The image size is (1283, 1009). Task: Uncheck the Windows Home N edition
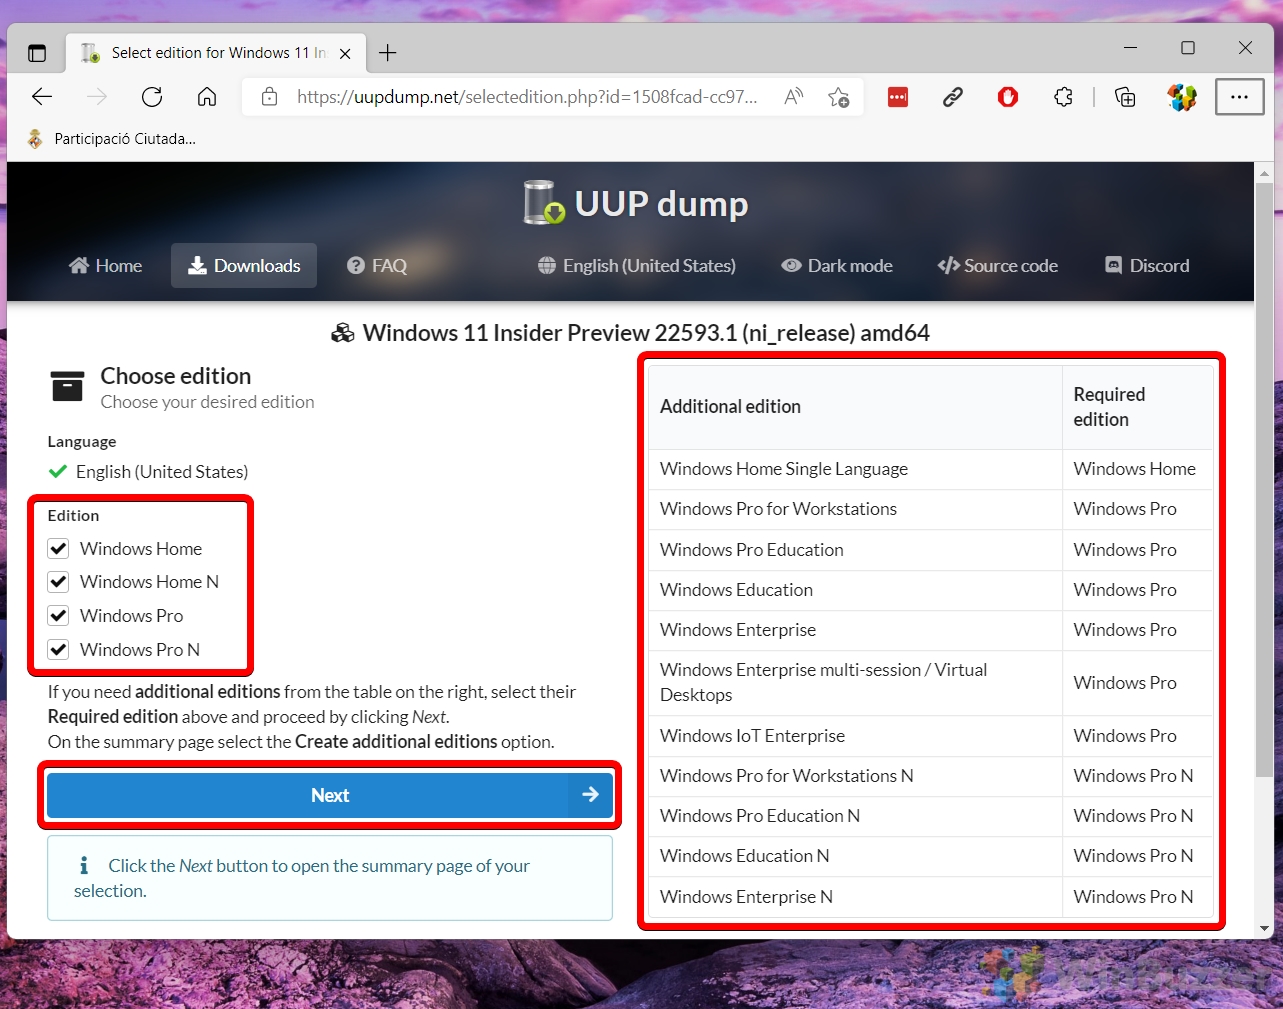pos(59,582)
